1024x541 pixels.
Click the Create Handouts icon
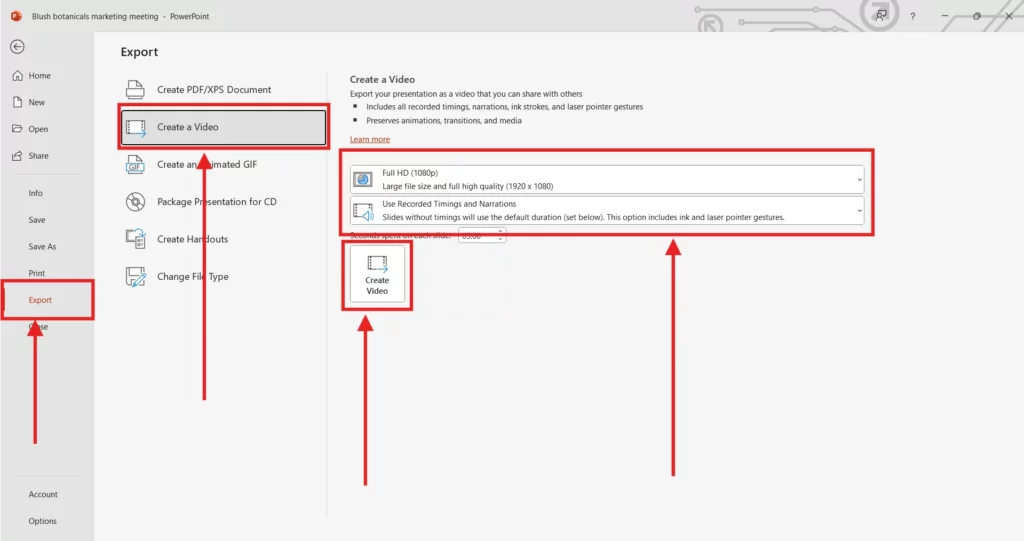click(x=135, y=239)
